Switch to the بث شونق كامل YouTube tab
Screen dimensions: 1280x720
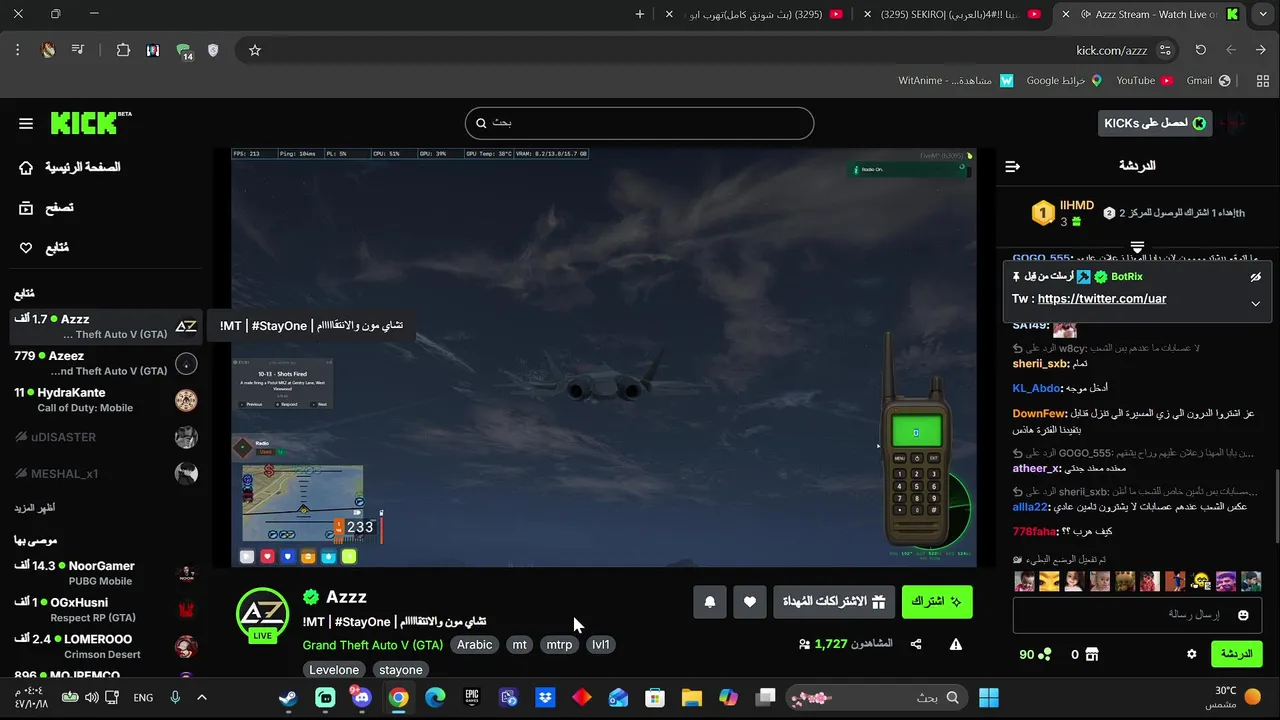pyautogui.click(x=755, y=14)
